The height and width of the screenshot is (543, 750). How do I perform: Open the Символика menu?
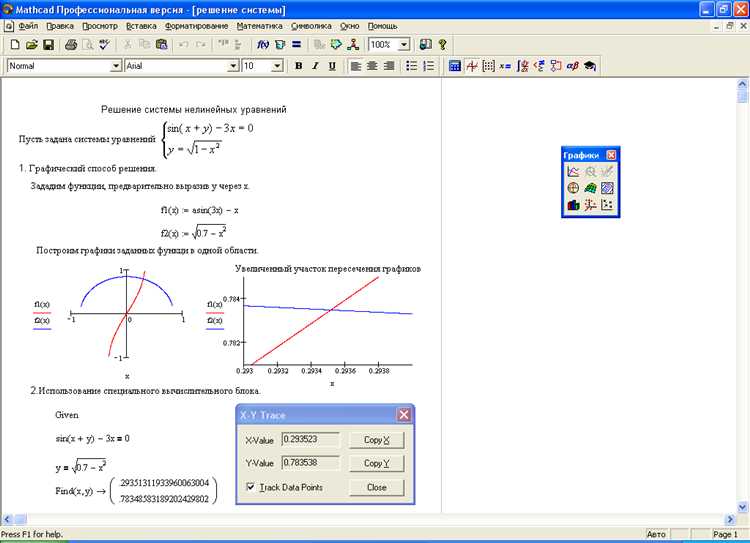(311, 26)
